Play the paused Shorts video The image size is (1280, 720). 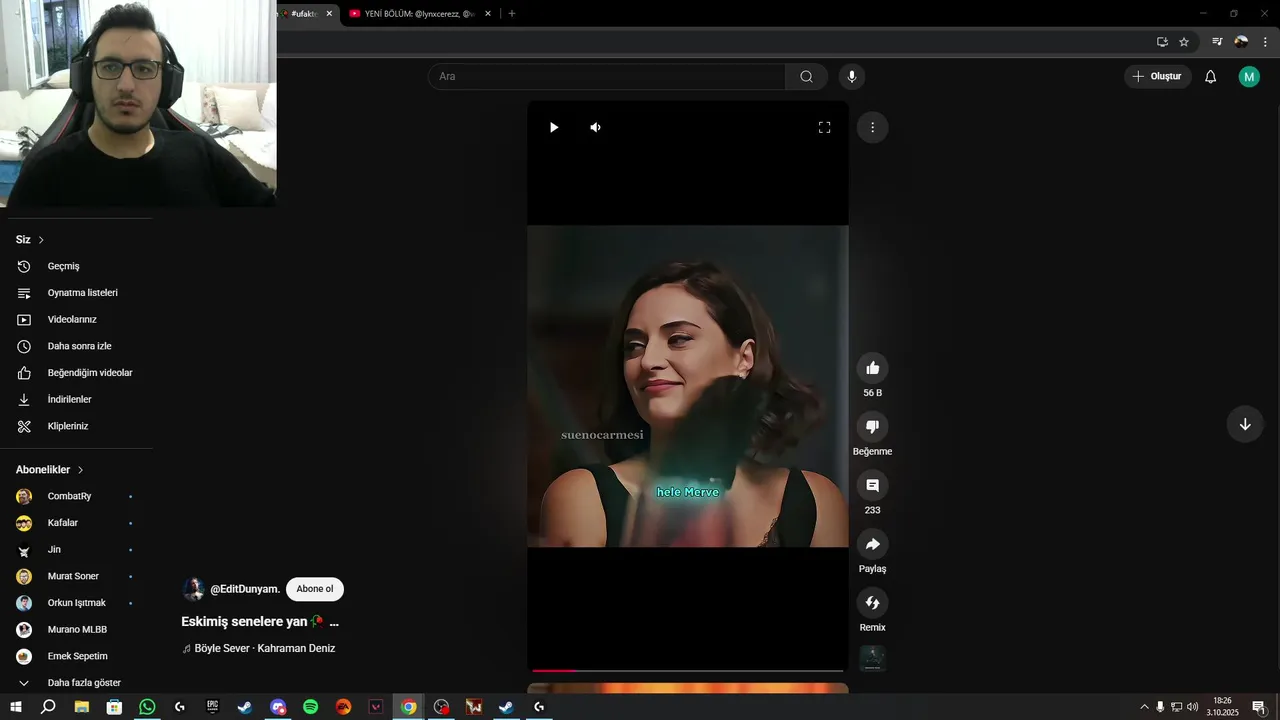553,127
